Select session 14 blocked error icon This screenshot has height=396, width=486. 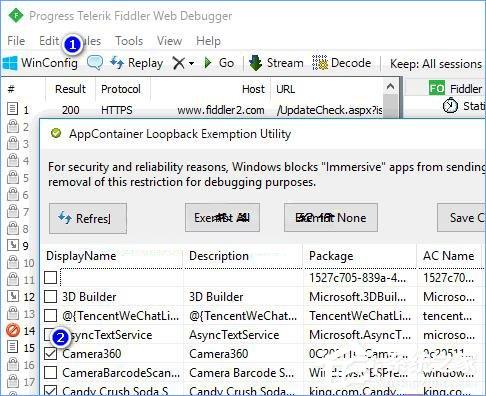coord(13,330)
